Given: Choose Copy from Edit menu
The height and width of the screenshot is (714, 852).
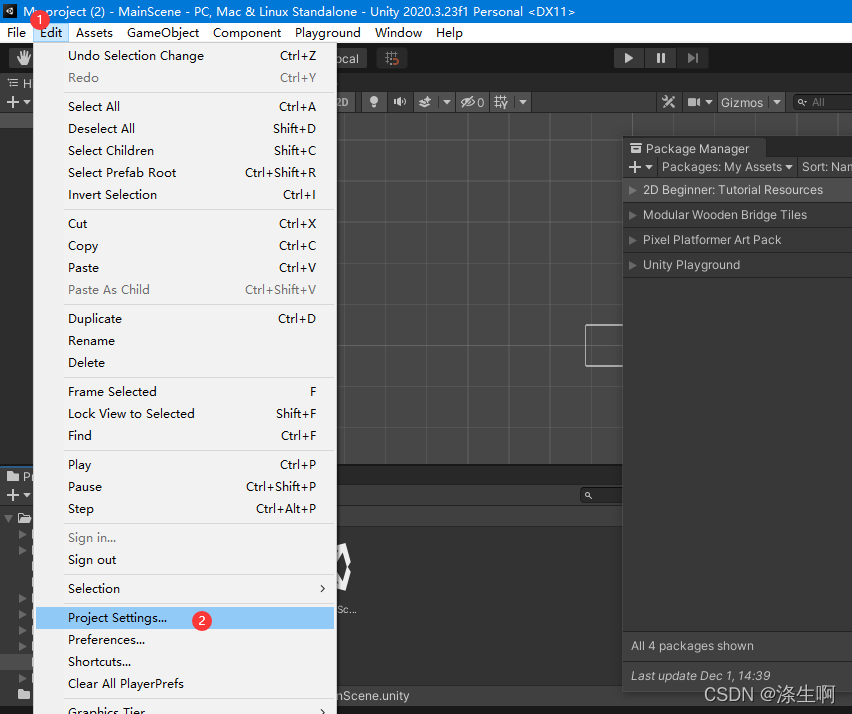Looking at the screenshot, I should point(185,246).
